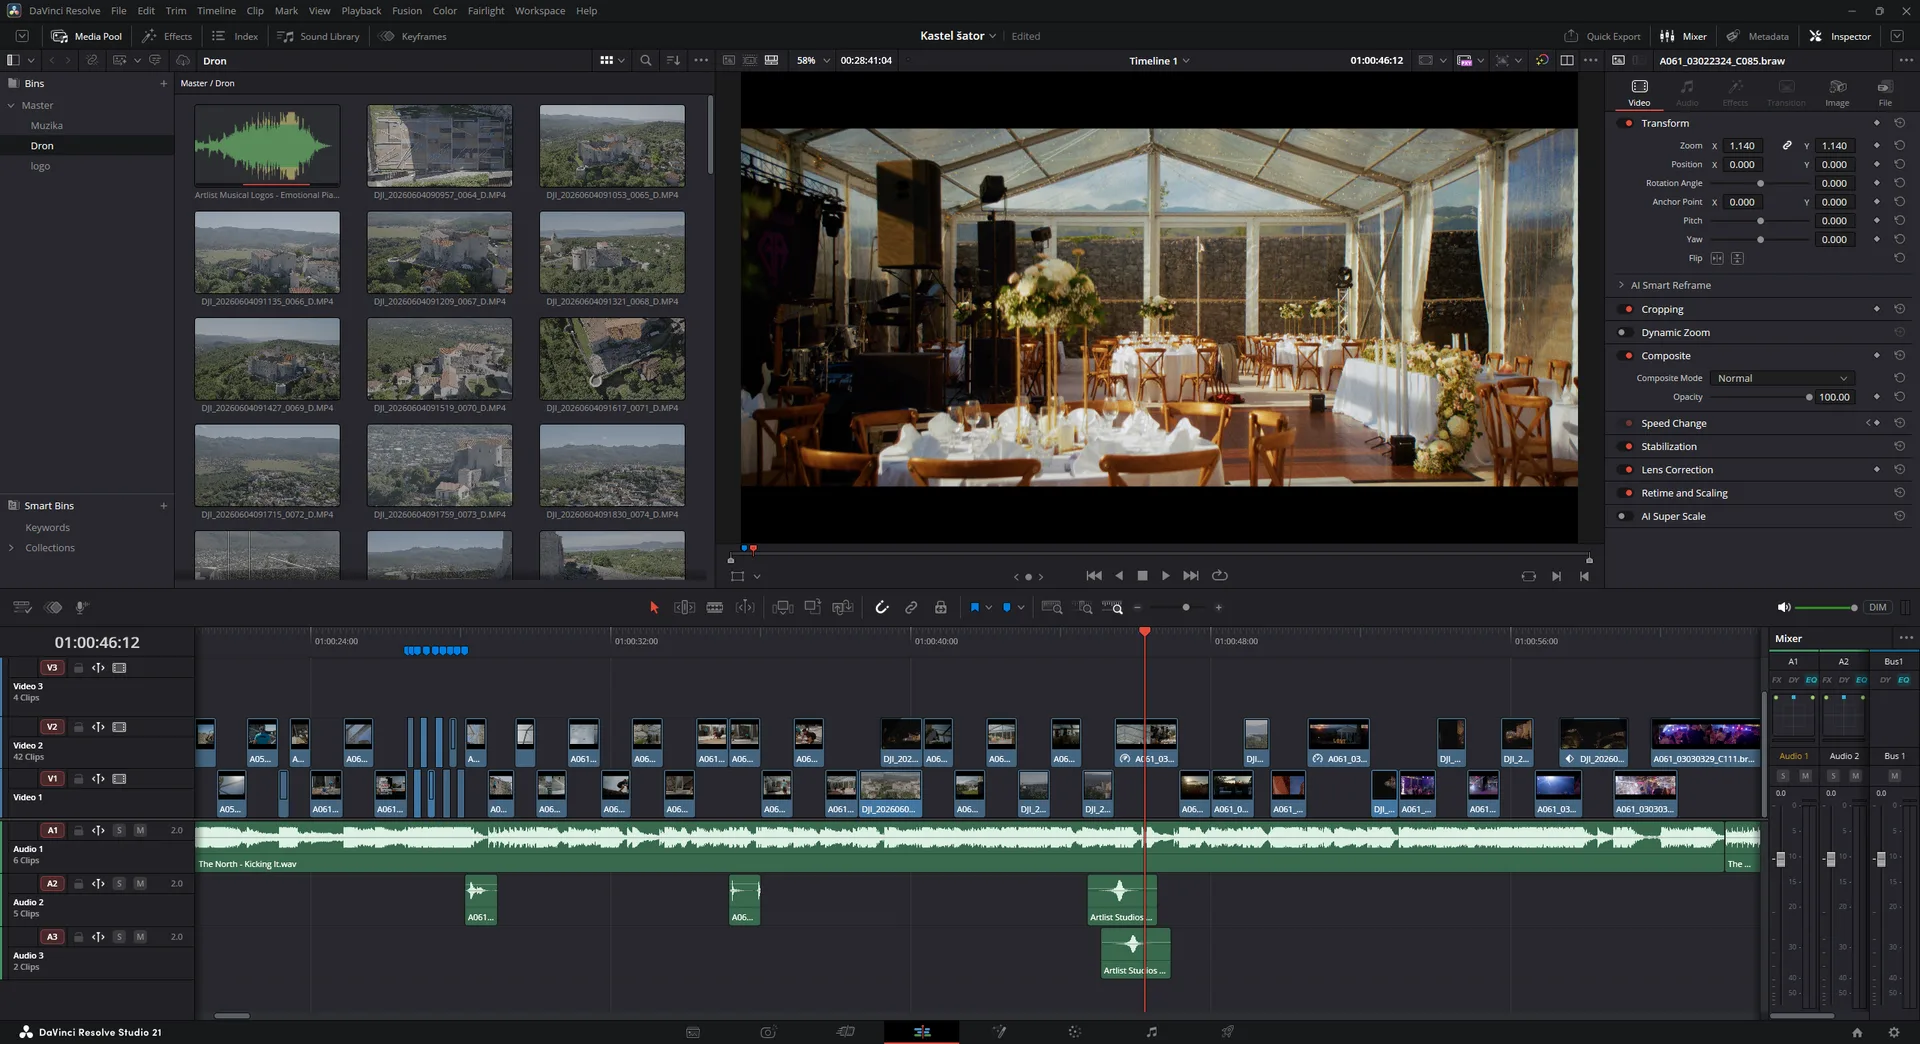The height and width of the screenshot is (1044, 1920).
Task: Open the Fairlight menu
Action: coord(486,11)
